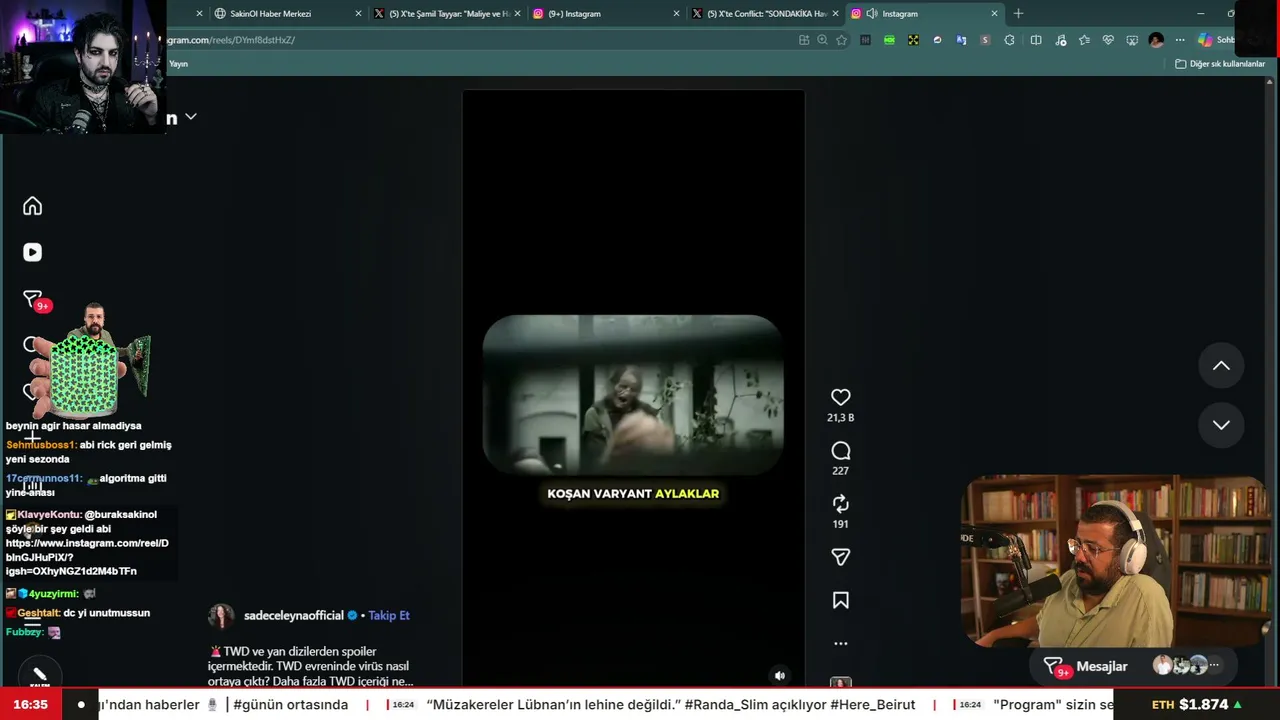Click the "Müzakereler Lübnan'ın lehine değildi." headline
The height and width of the screenshot is (720, 1280).
pyautogui.click(x=555, y=705)
